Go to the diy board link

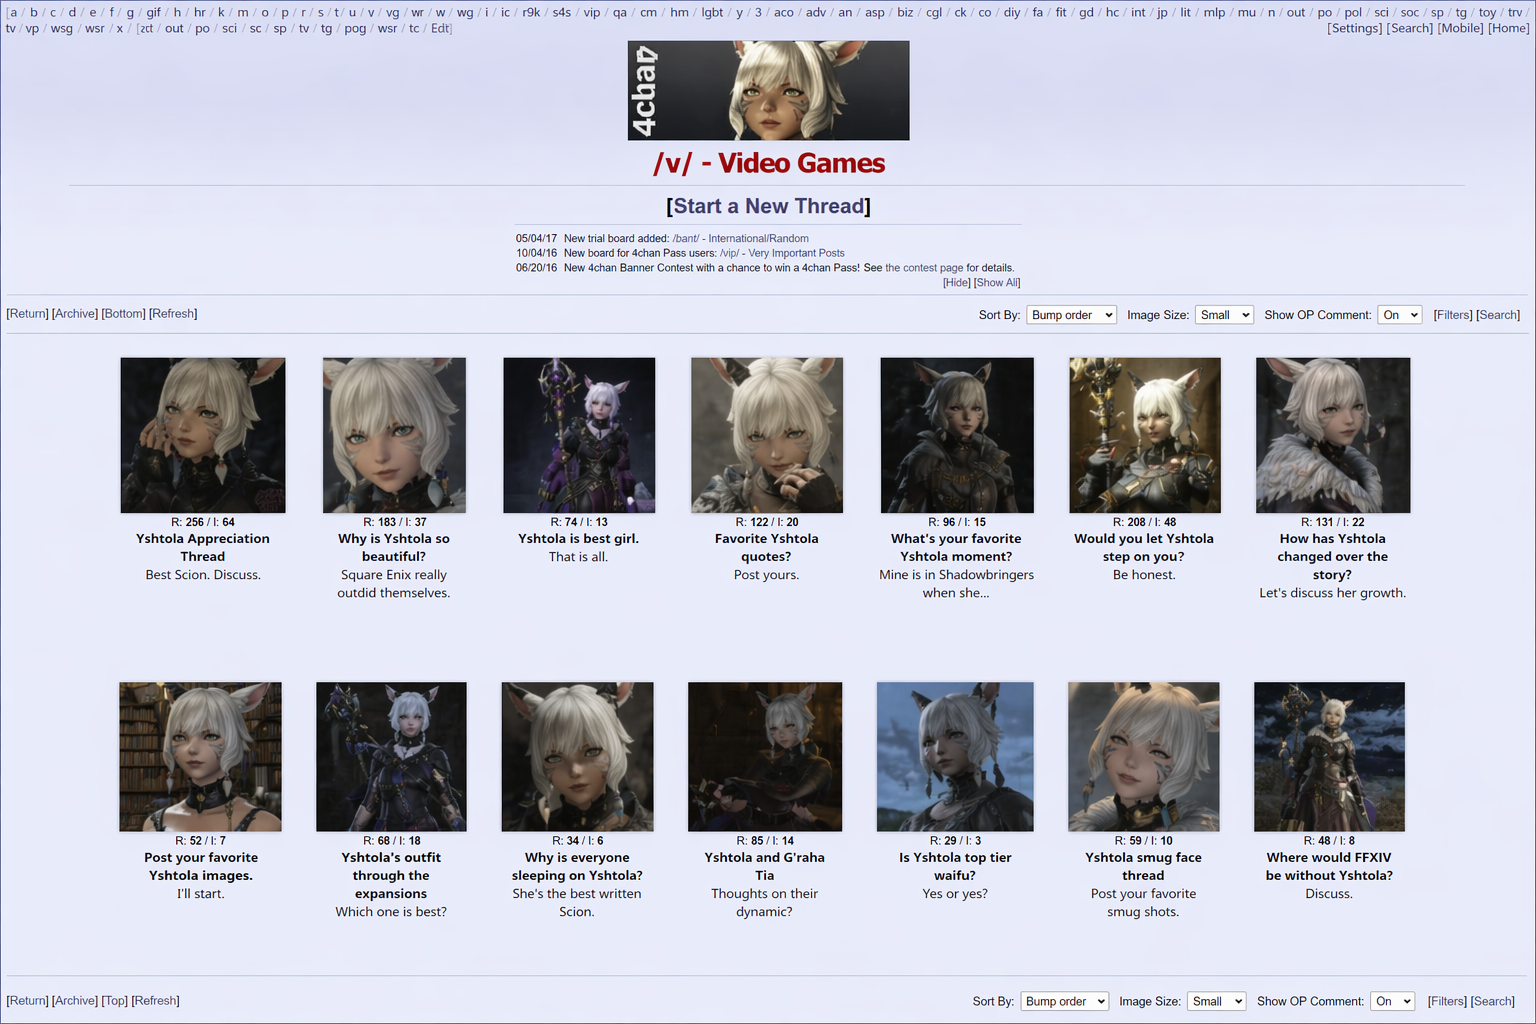(x=1012, y=13)
